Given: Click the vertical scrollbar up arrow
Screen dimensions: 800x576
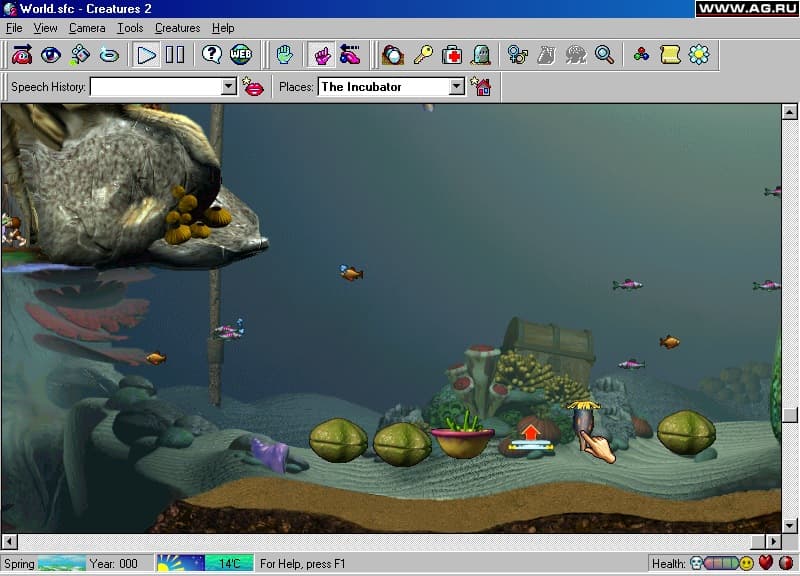Looking at the screenshot, I should coord(789,112).
